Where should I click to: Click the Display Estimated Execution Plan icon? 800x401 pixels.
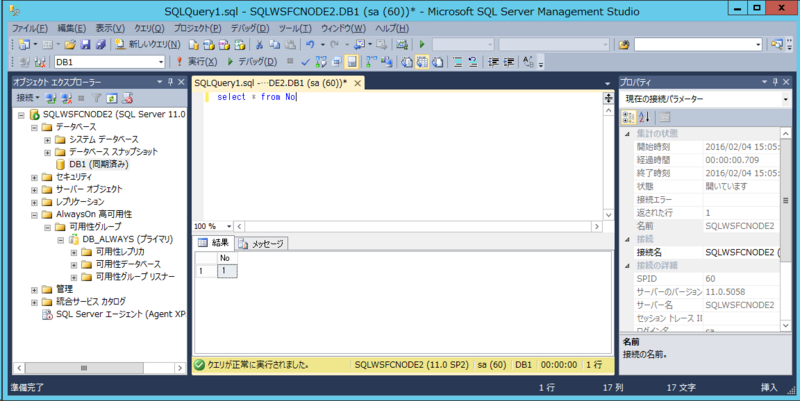pyautogui.click(x=321, y=62)
